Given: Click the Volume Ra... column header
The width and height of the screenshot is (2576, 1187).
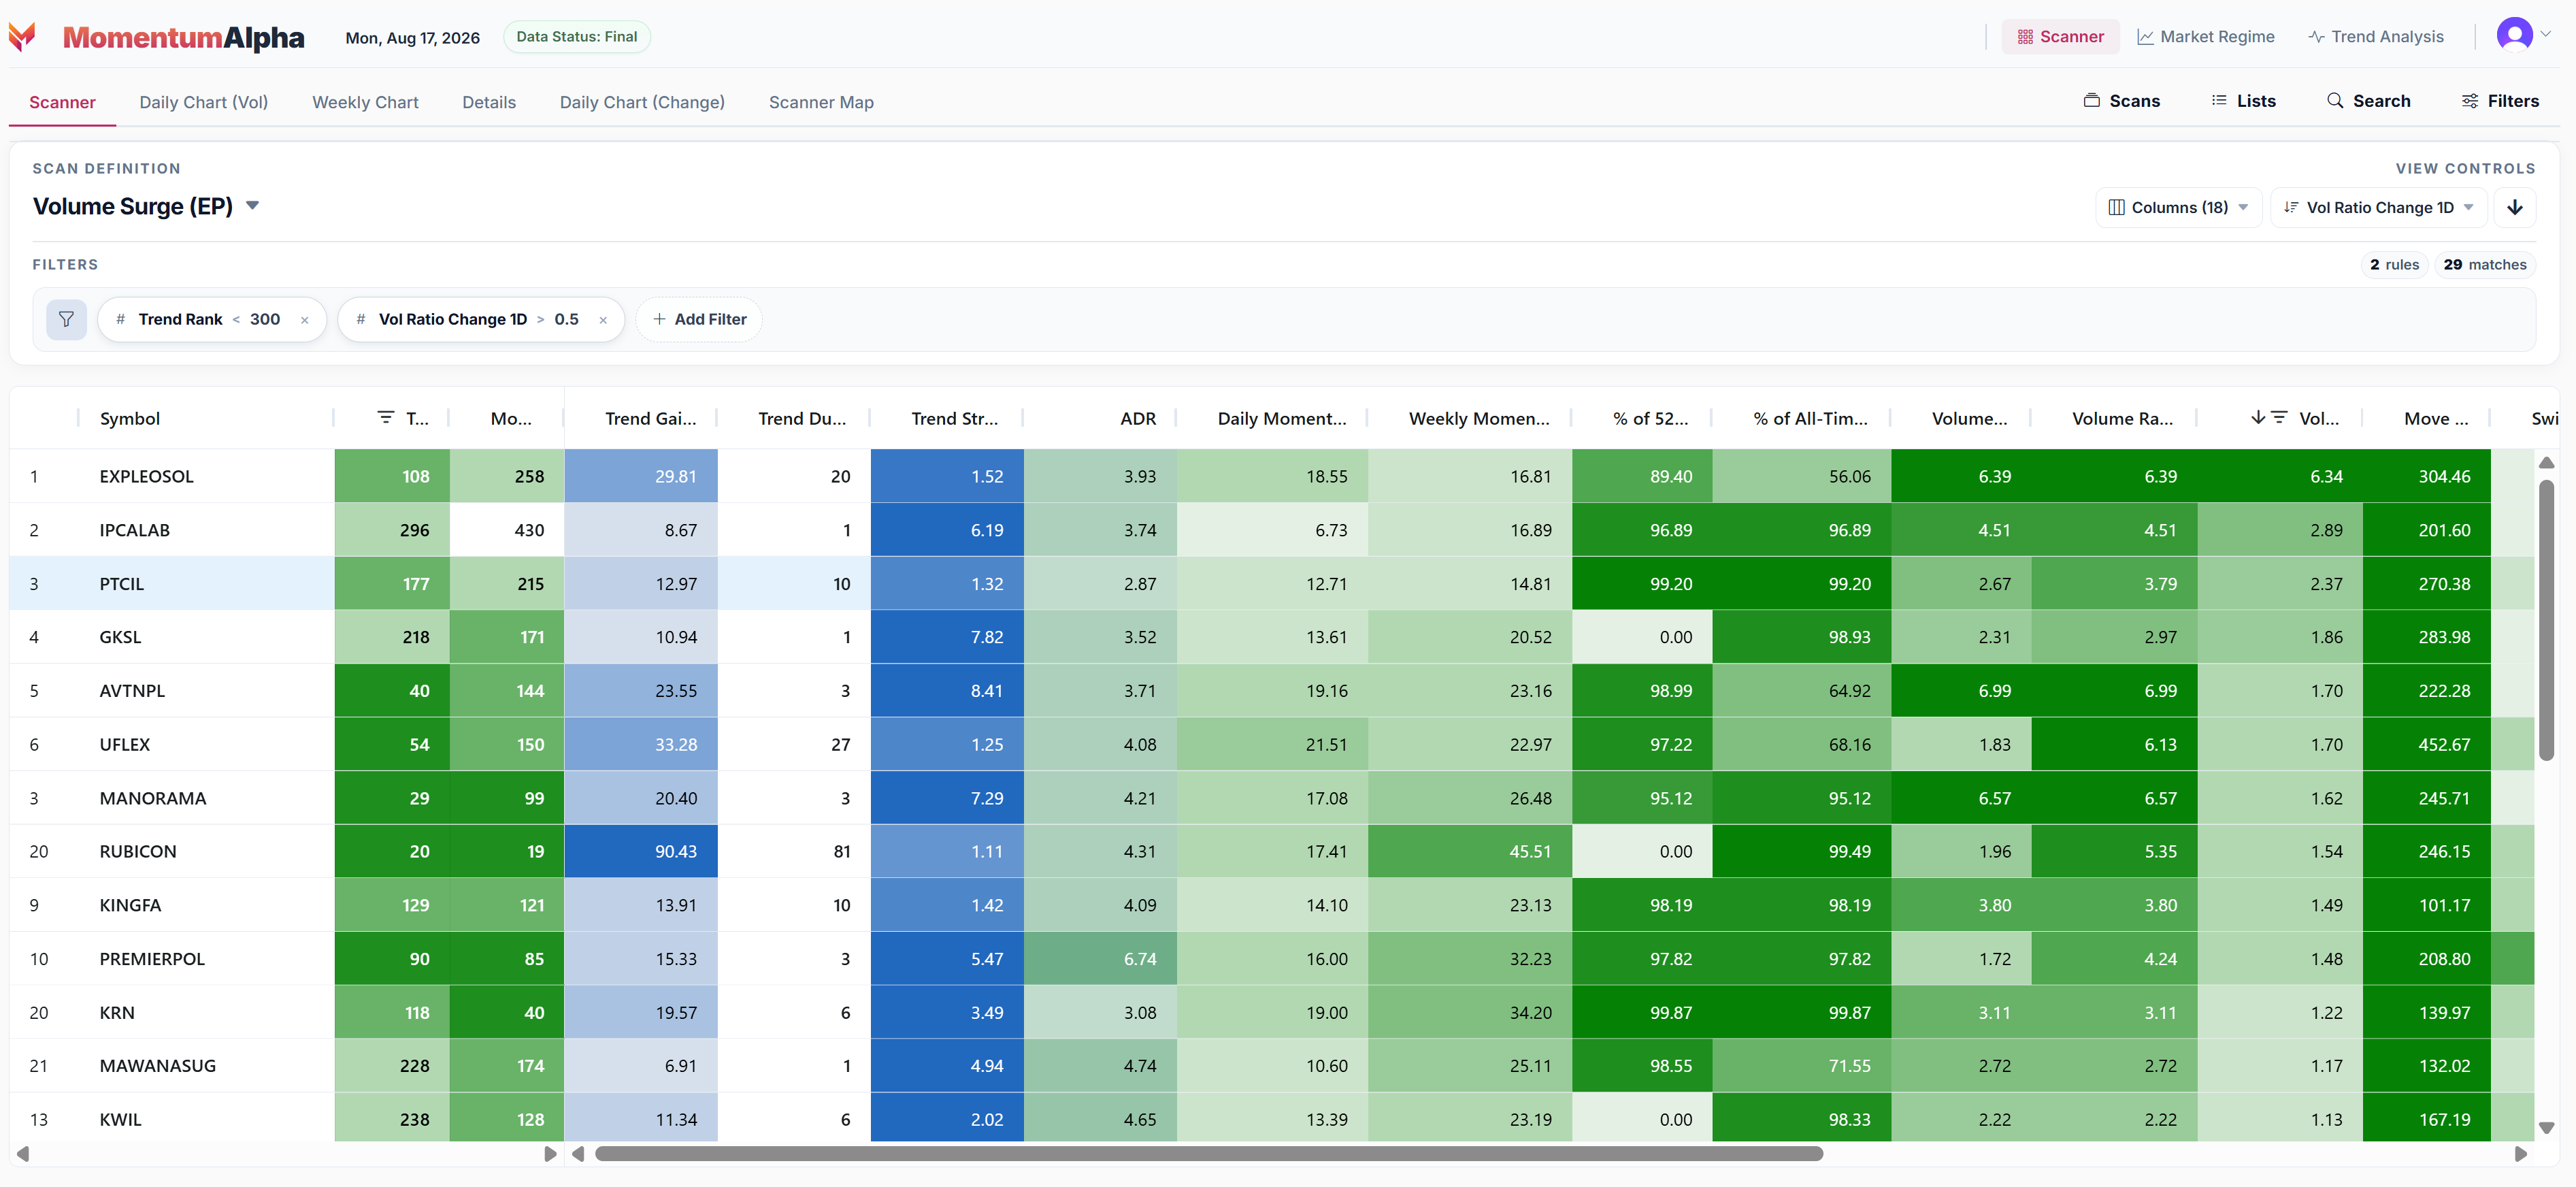Looking at the screenshot, I should [x=2122, y=418].
